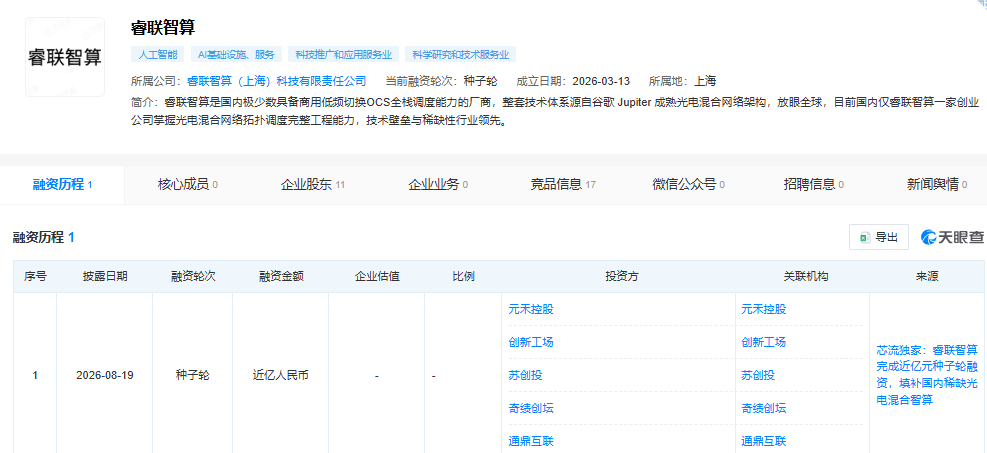Click the Excel icon in 导出 button

click(866, 237)
